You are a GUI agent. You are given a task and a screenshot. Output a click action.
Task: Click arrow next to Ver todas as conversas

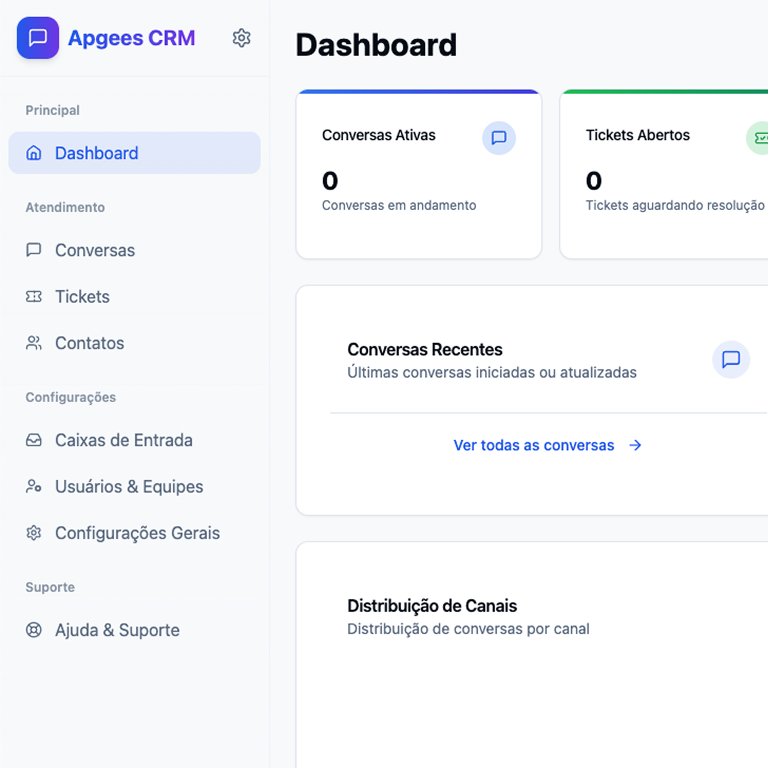635,445
